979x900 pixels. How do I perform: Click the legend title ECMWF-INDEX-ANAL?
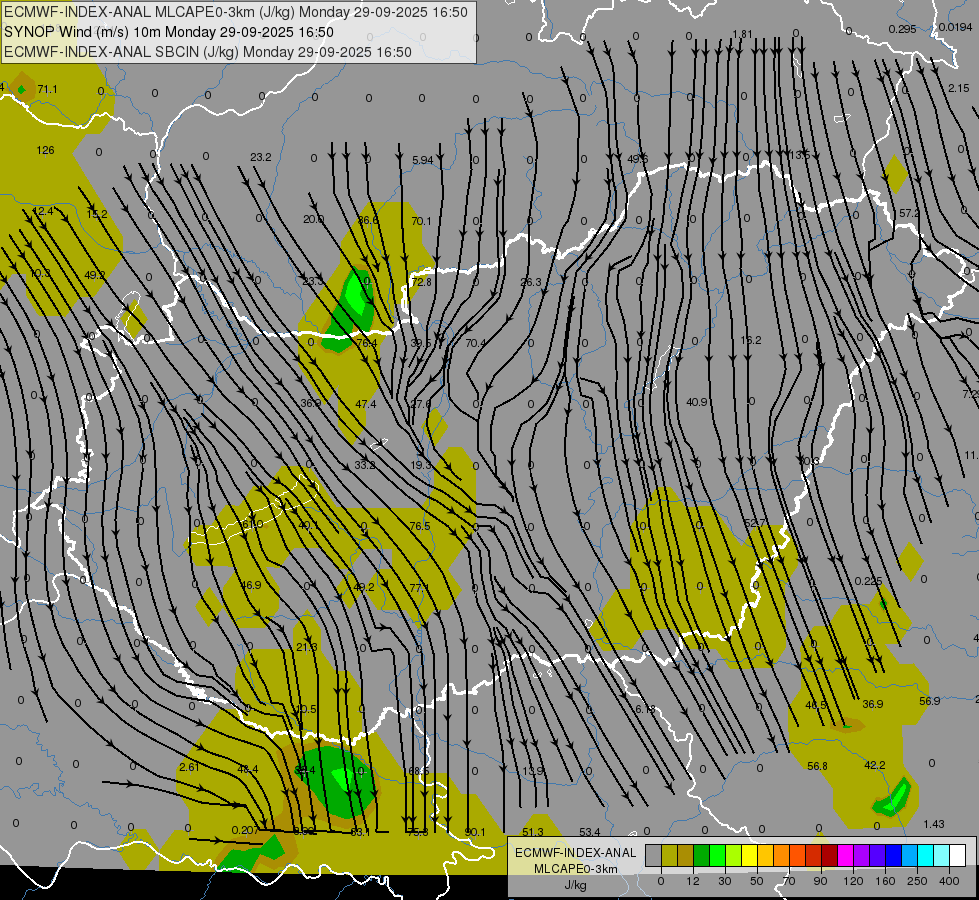(575, 853)
